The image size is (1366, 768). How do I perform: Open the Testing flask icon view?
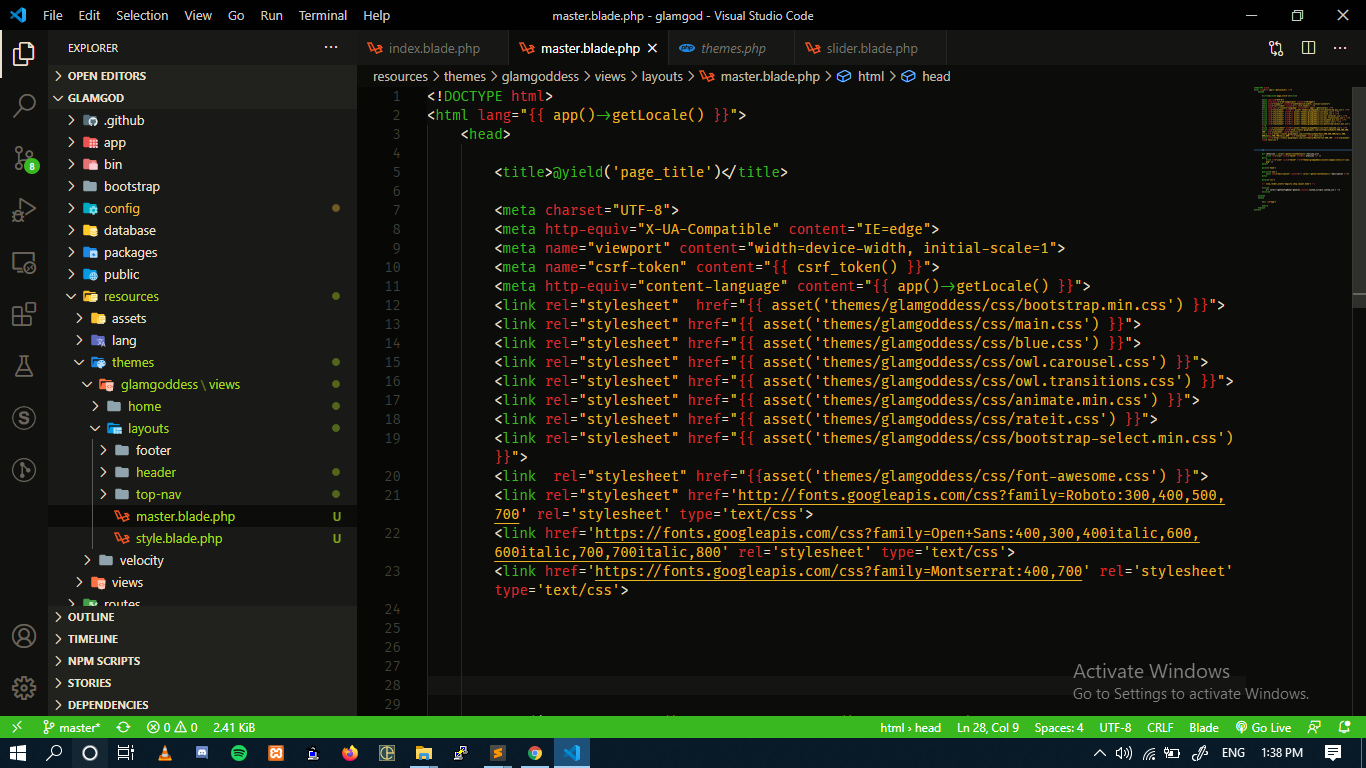(24, 366)
